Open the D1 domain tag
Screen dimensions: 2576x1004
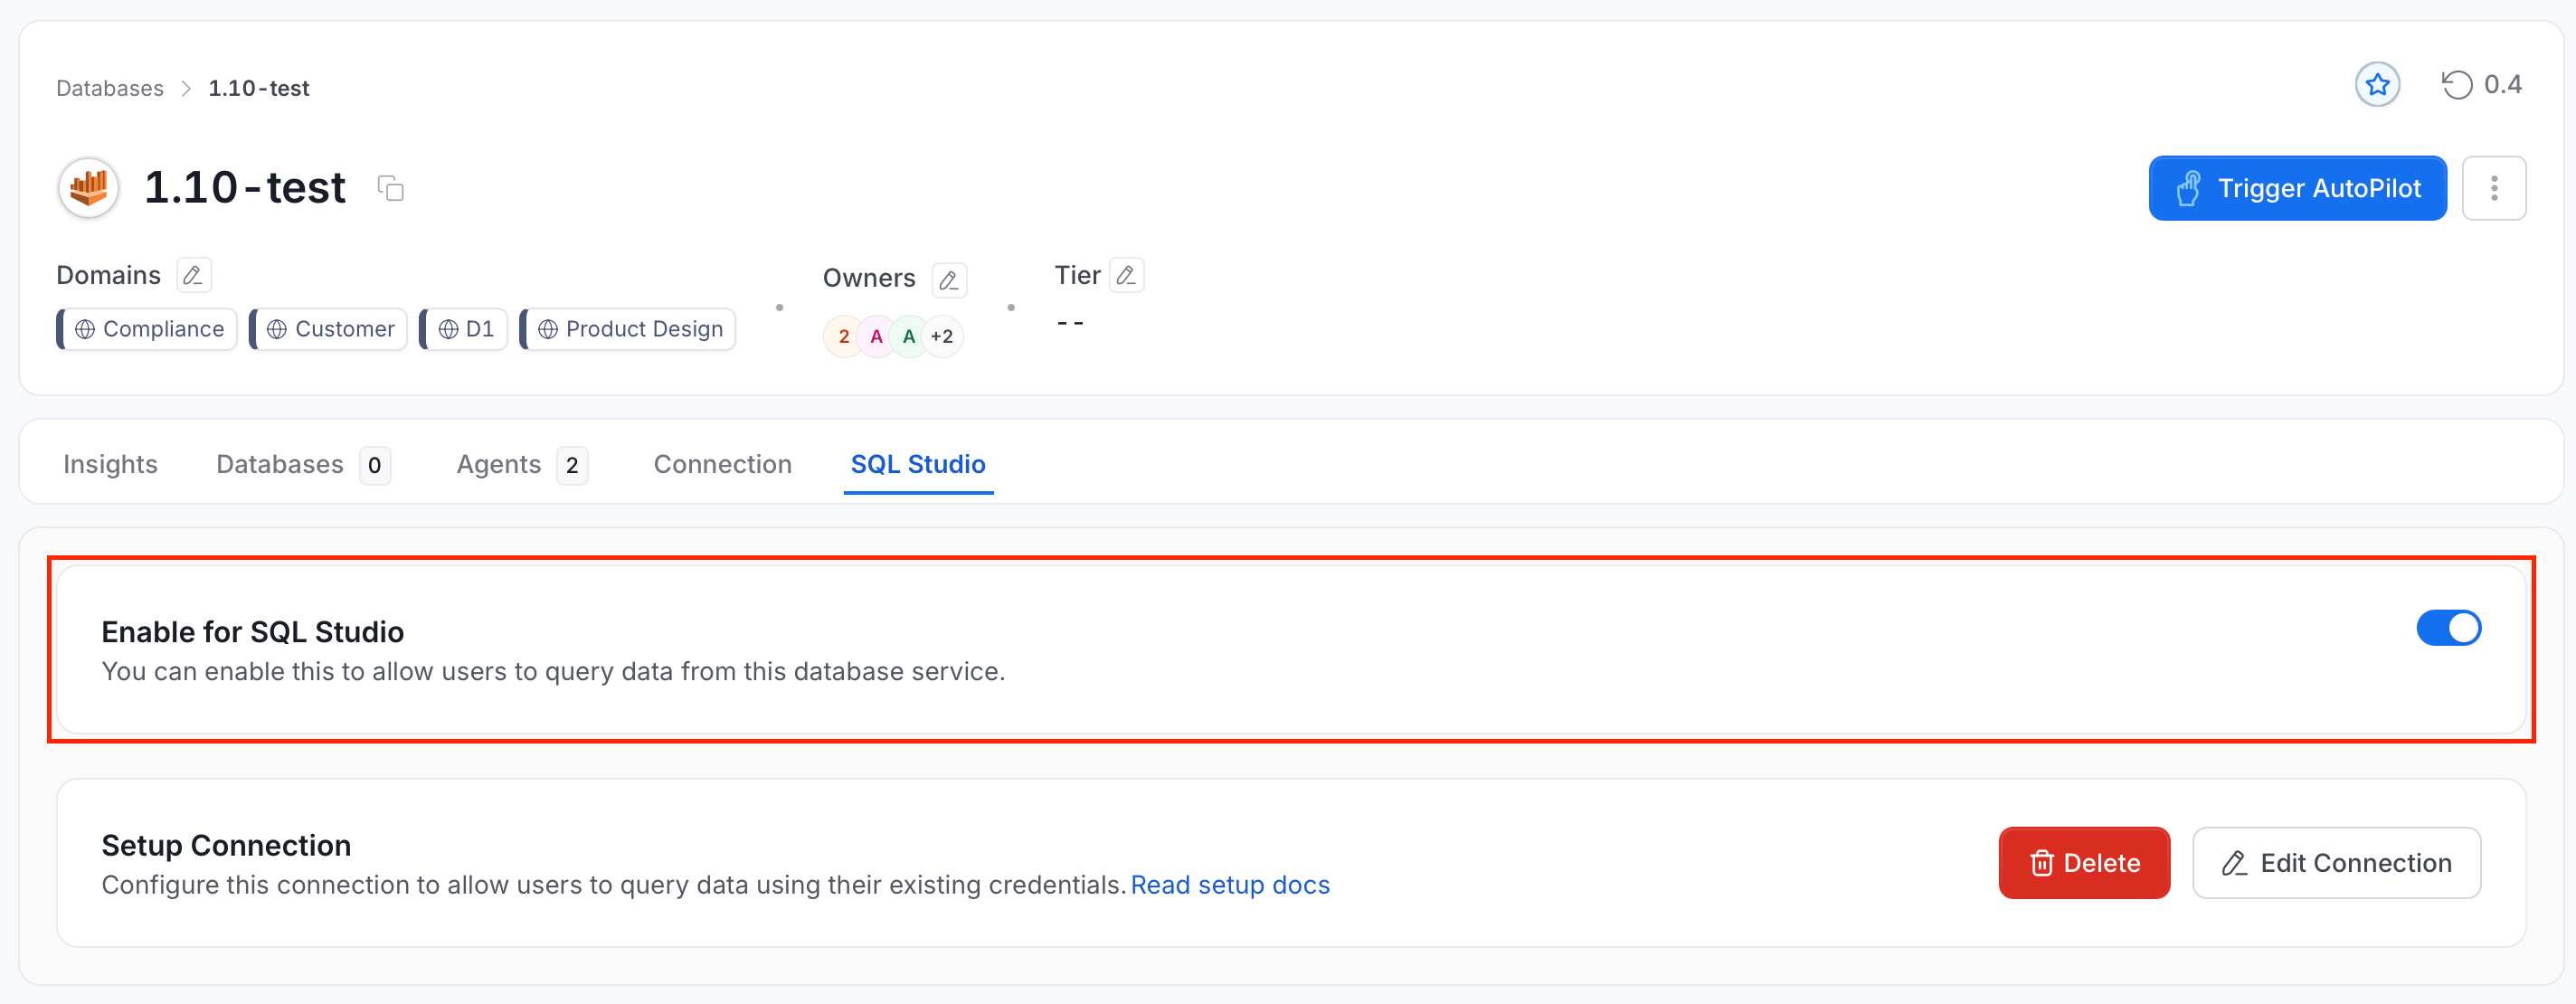point(463,329)
